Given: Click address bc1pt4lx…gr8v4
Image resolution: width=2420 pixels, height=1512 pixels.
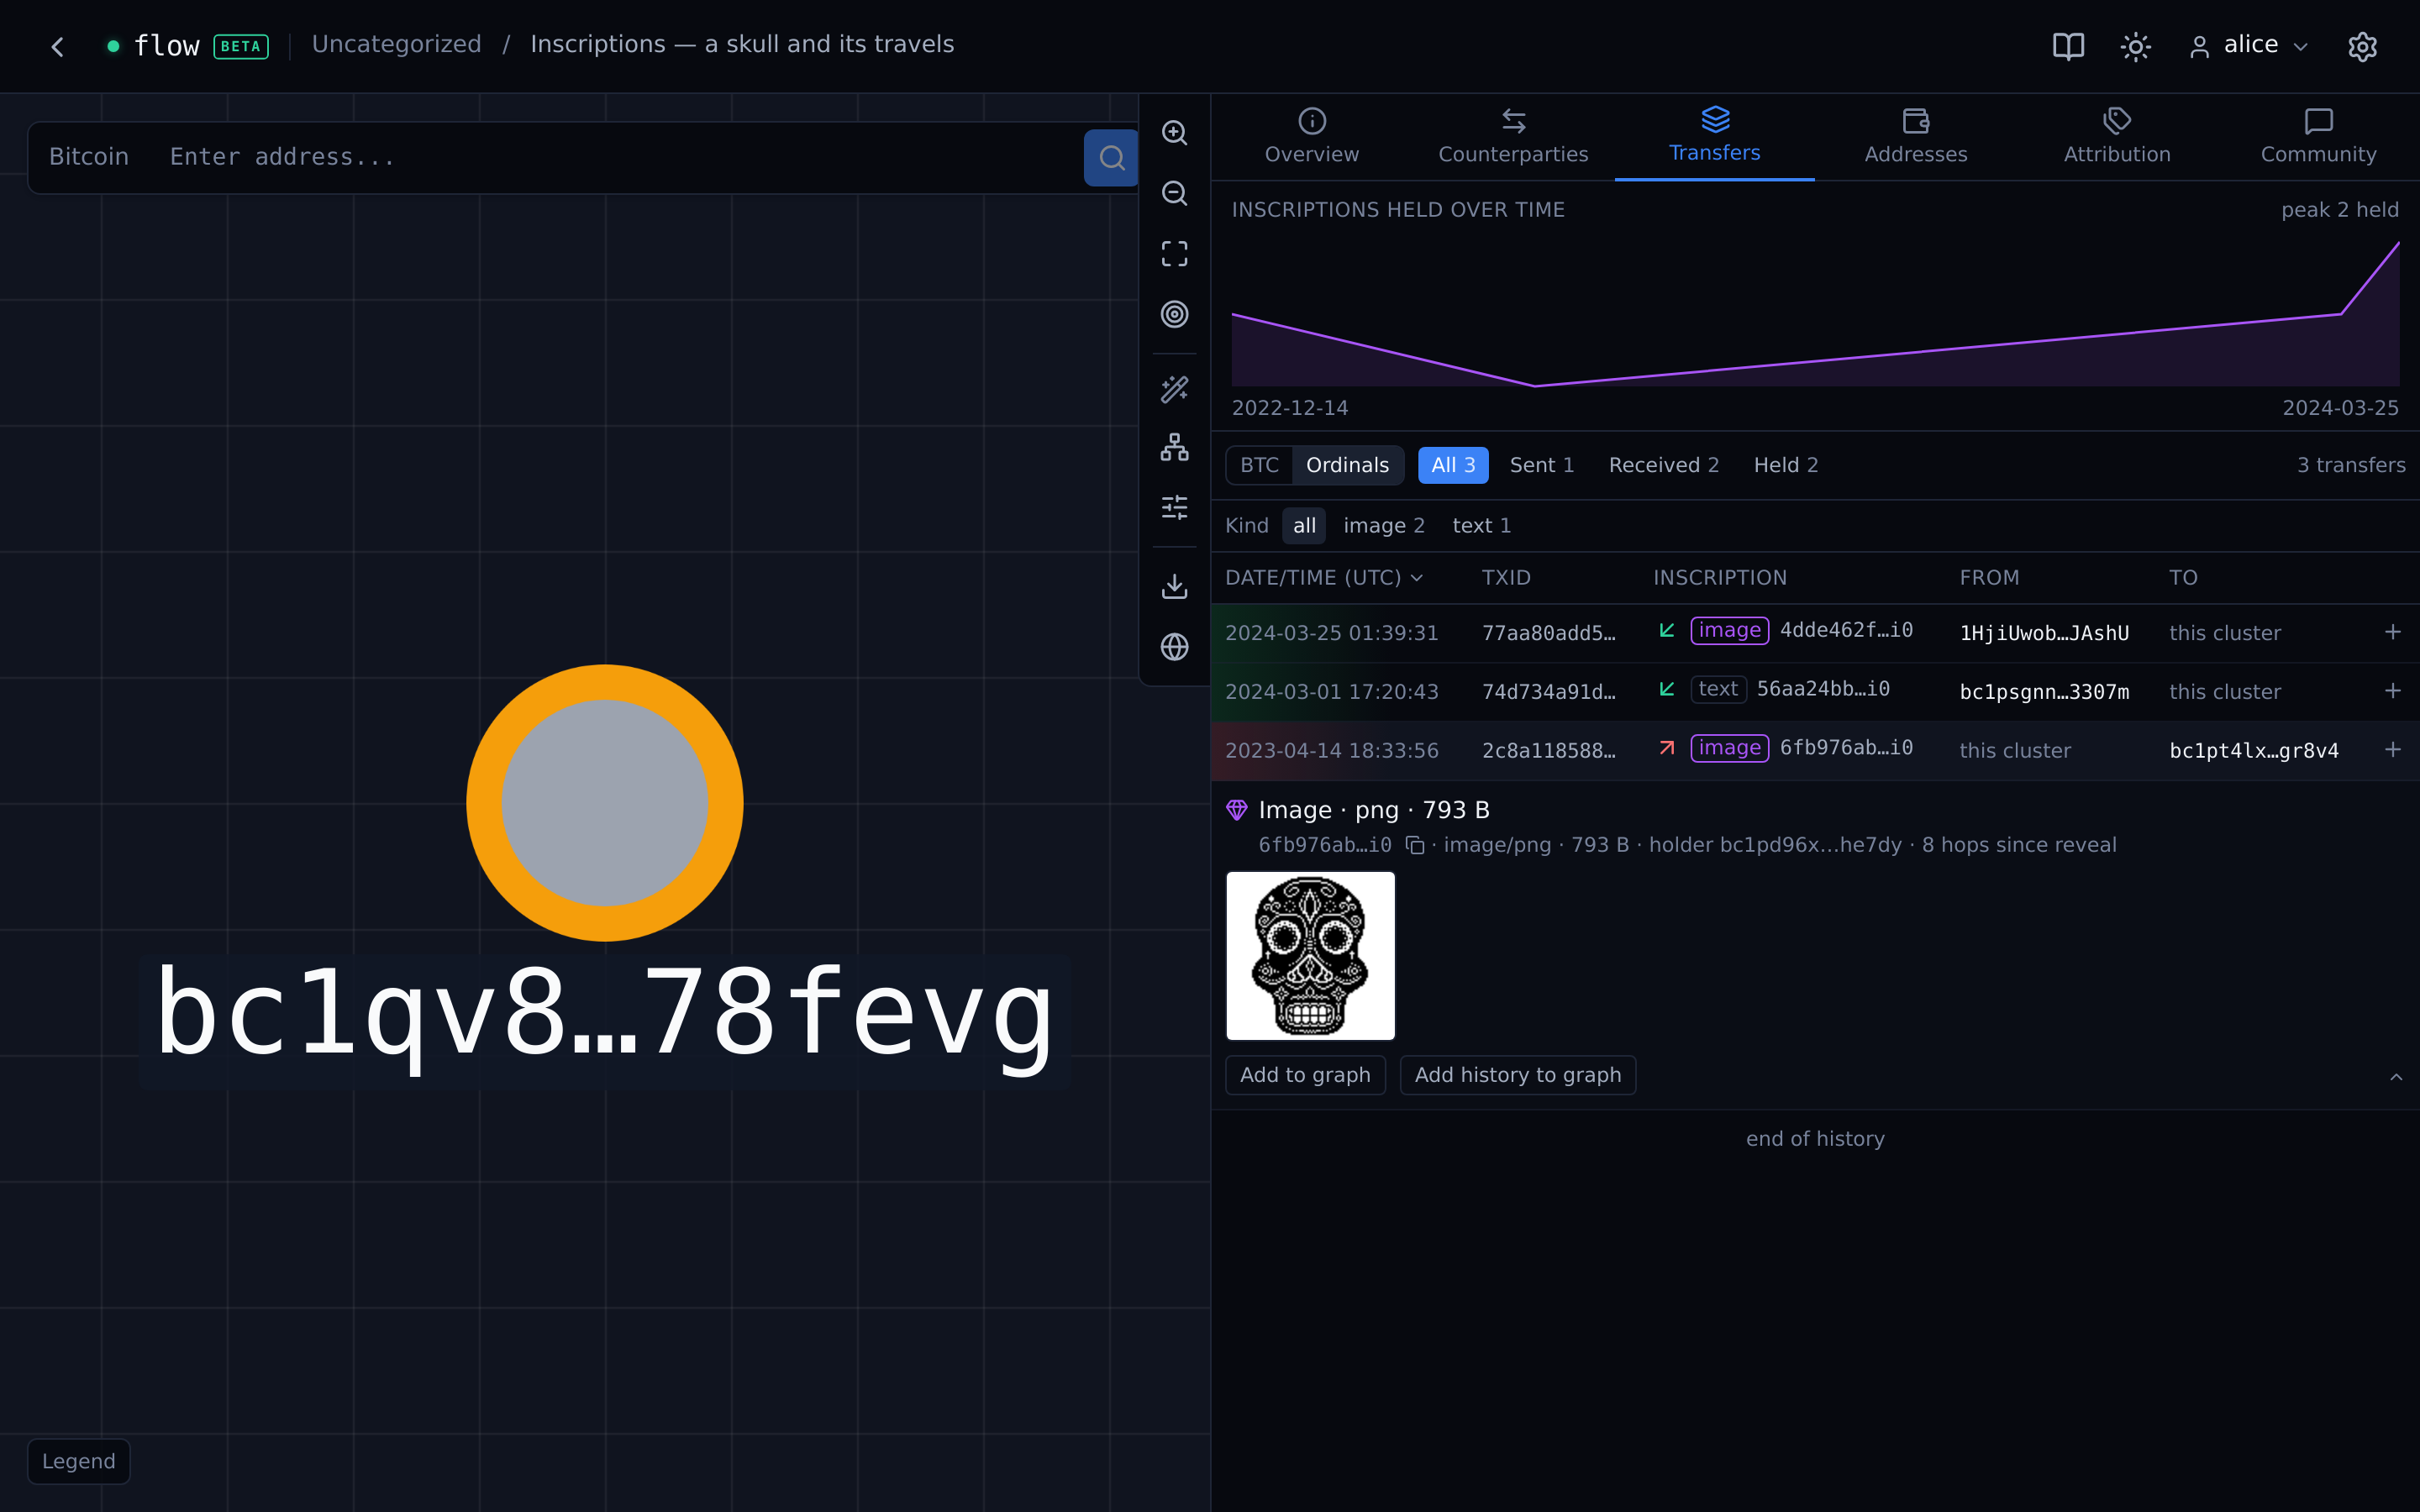Looking at the screenshot, I should tap(2254, 751).
